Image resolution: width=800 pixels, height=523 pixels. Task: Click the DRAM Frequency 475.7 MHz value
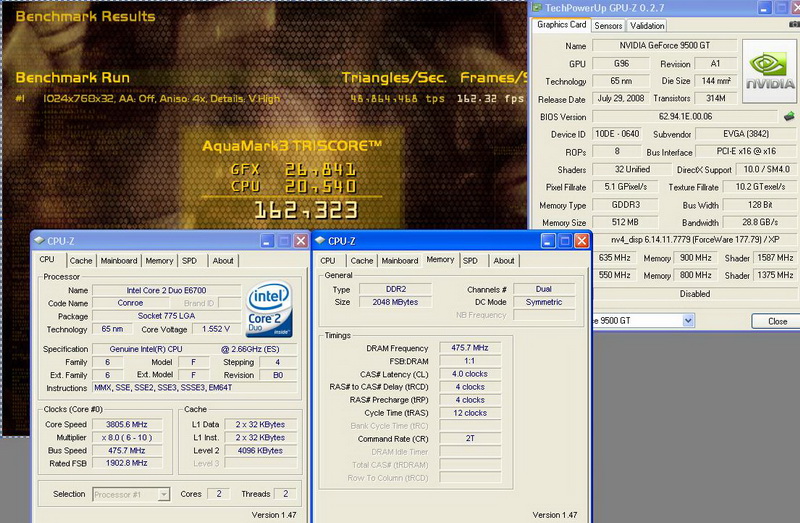(x=470, y=348)
